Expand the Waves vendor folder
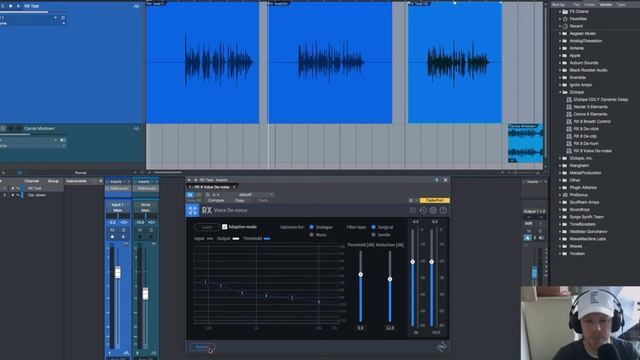Screen dimensions: 640x360 pos(560,246)
